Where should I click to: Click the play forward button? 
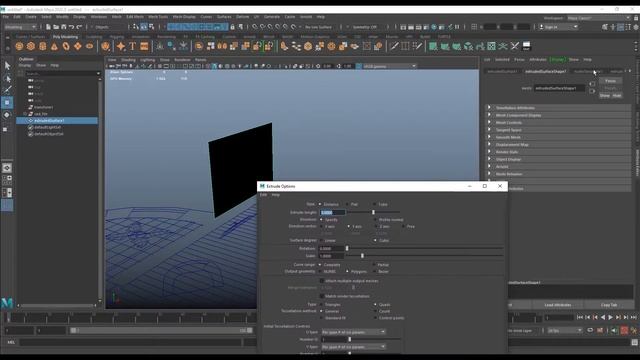611,317
